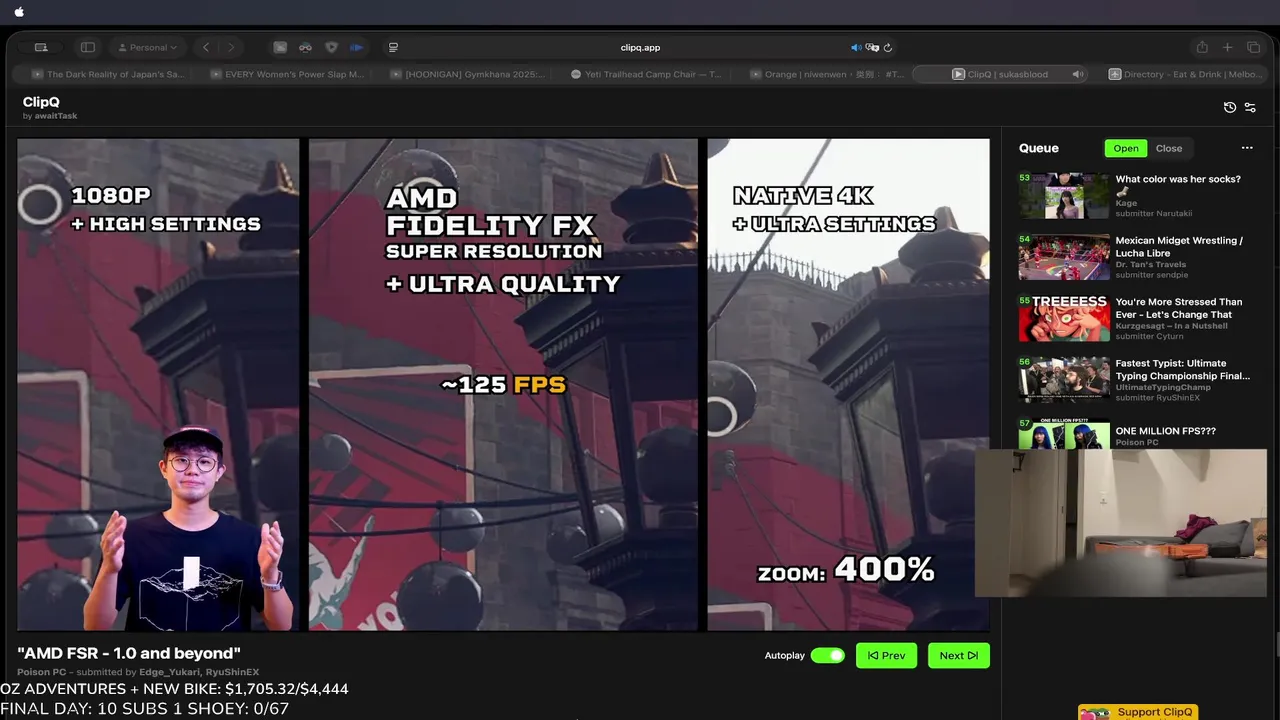1280x720 pixels.
Task: Open the ClipQ settings sliders icon
Action: pyautogui.click(x=1250, y=107)
